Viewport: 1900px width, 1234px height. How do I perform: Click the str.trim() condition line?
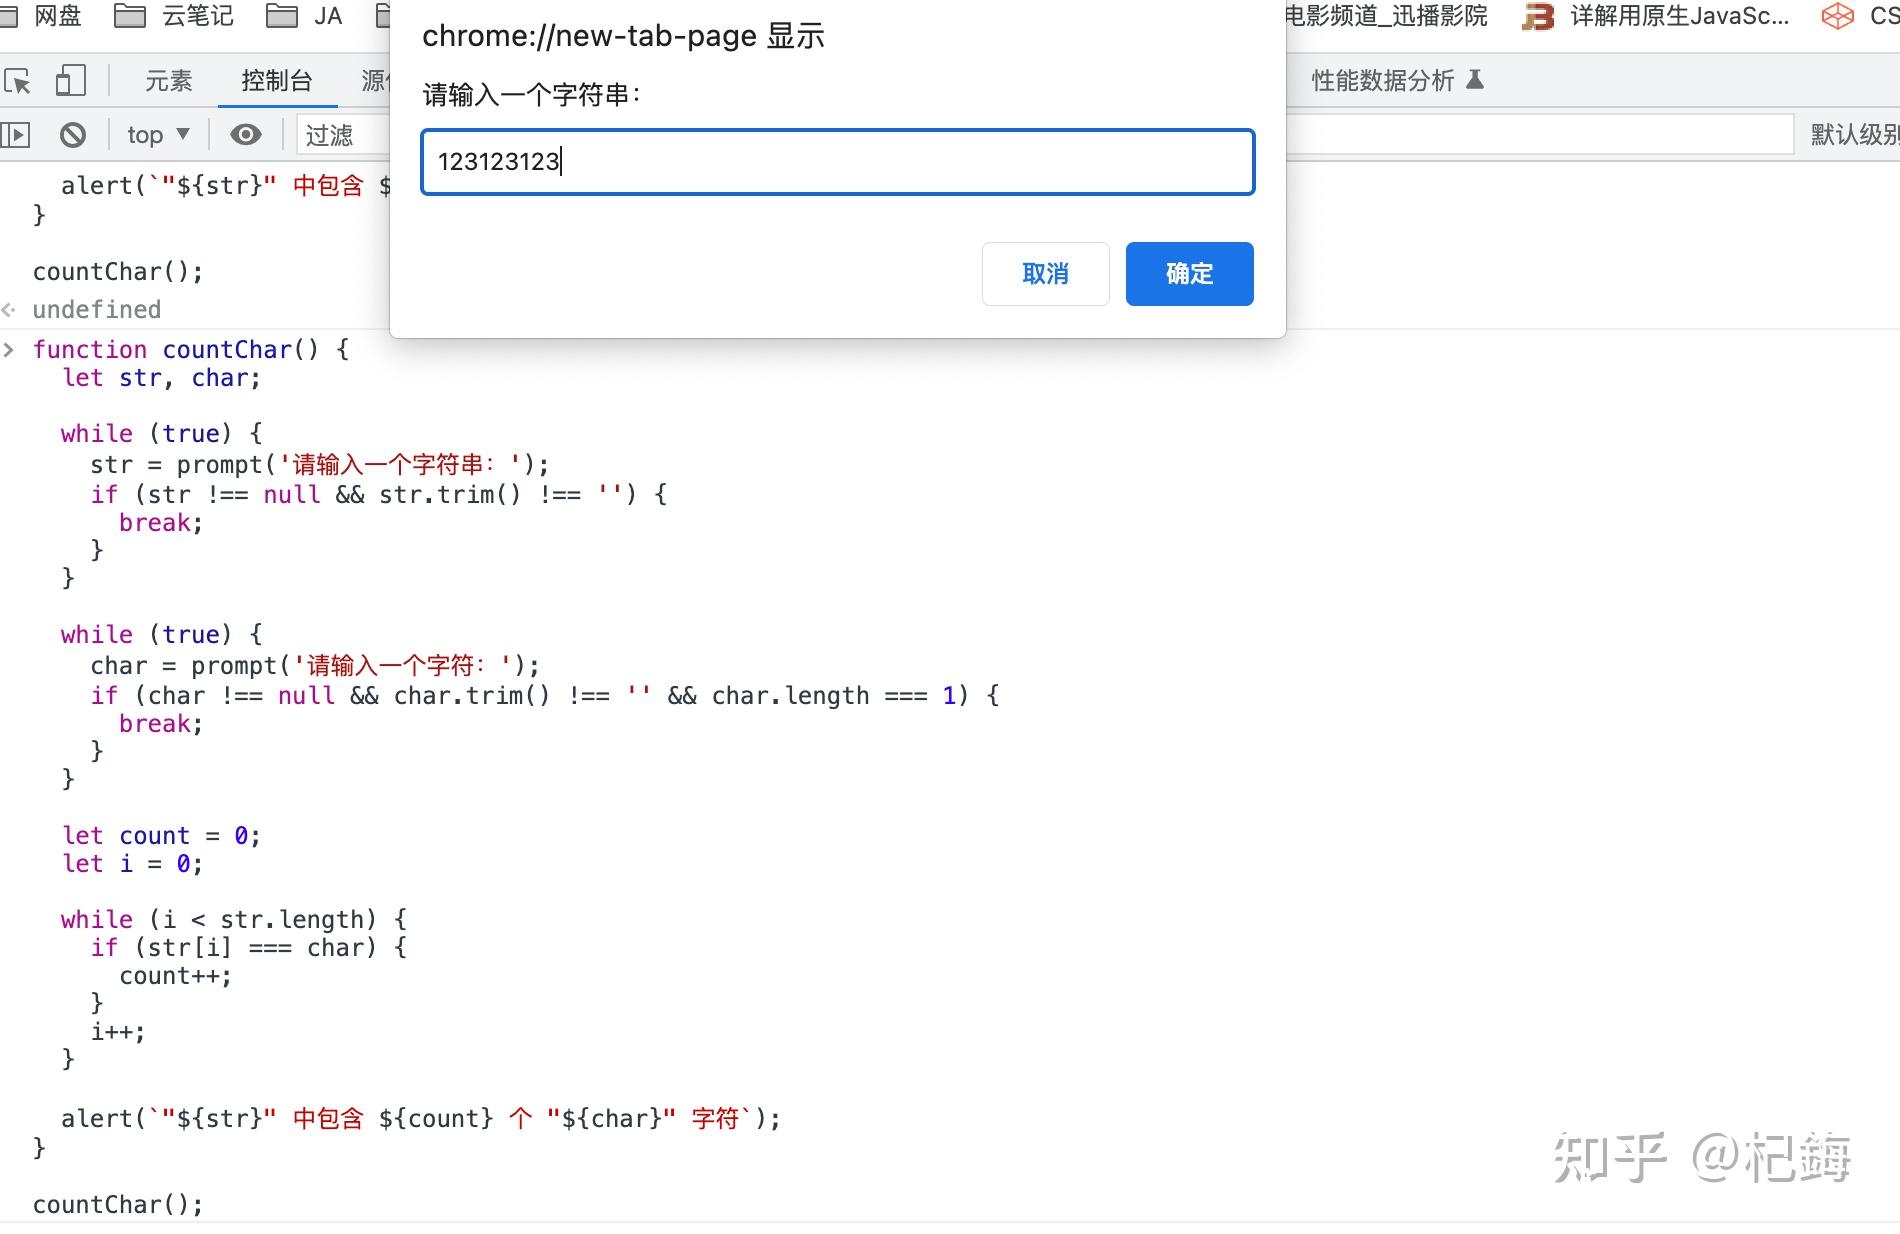[x=379, y=495]
